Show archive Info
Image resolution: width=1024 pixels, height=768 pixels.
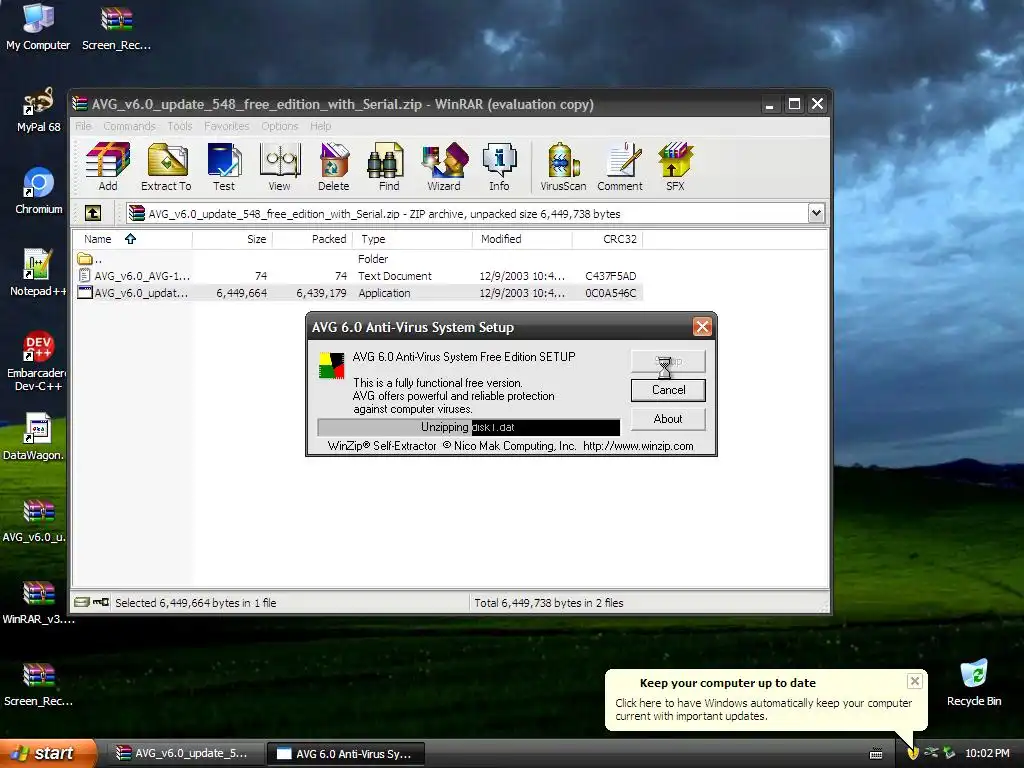[500, 167]
